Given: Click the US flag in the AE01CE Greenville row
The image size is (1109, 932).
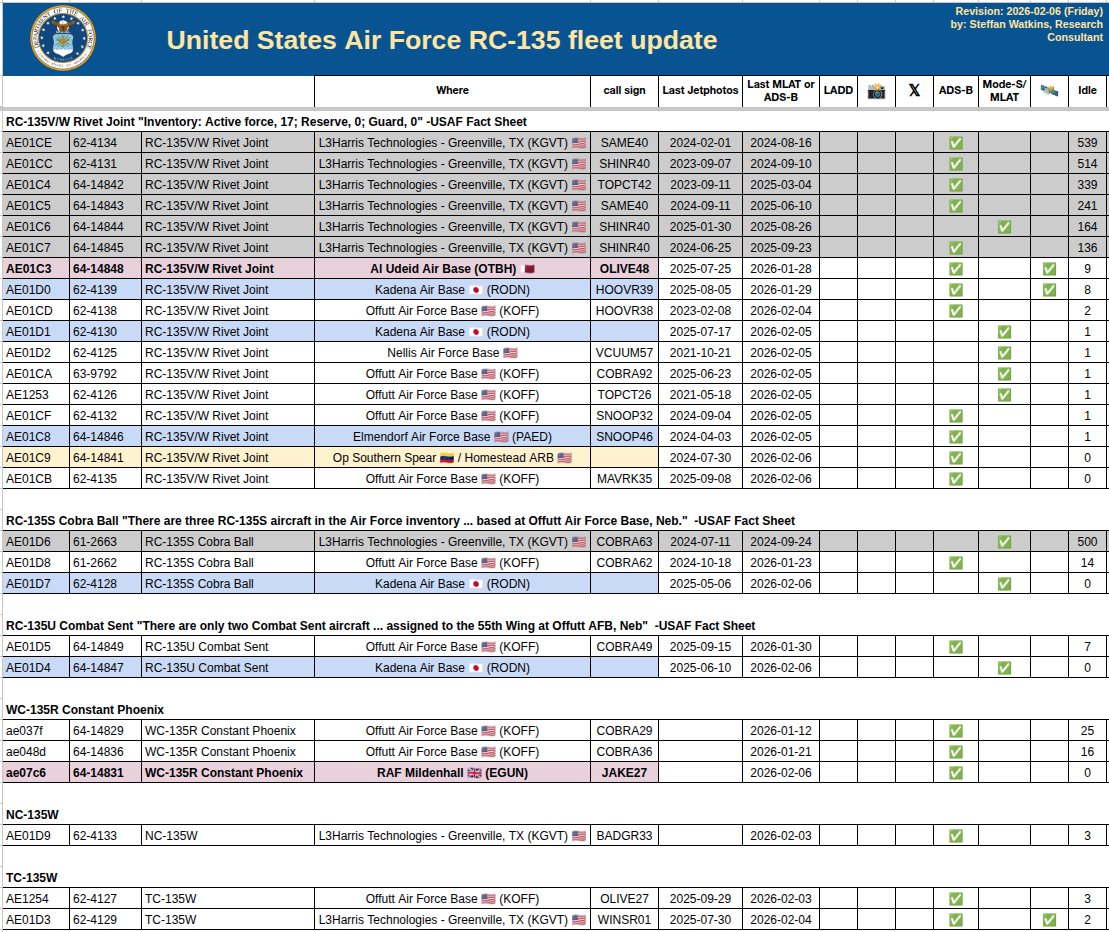Looking at the screenshot, I should [x=579, y=143].
